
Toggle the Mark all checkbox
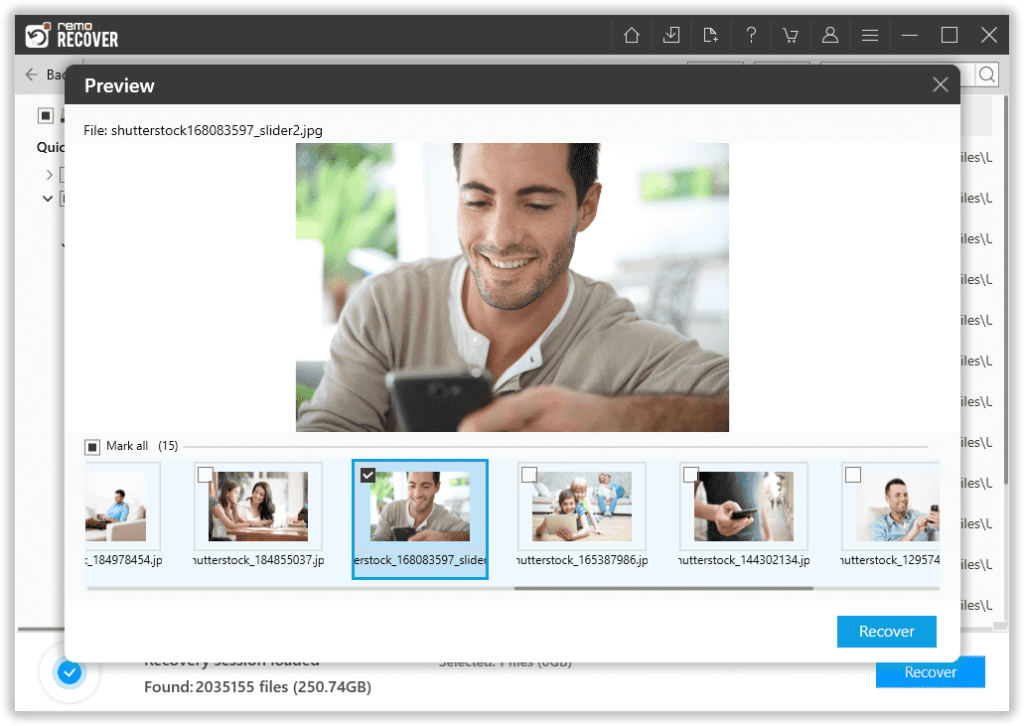(x=92, y=446)
